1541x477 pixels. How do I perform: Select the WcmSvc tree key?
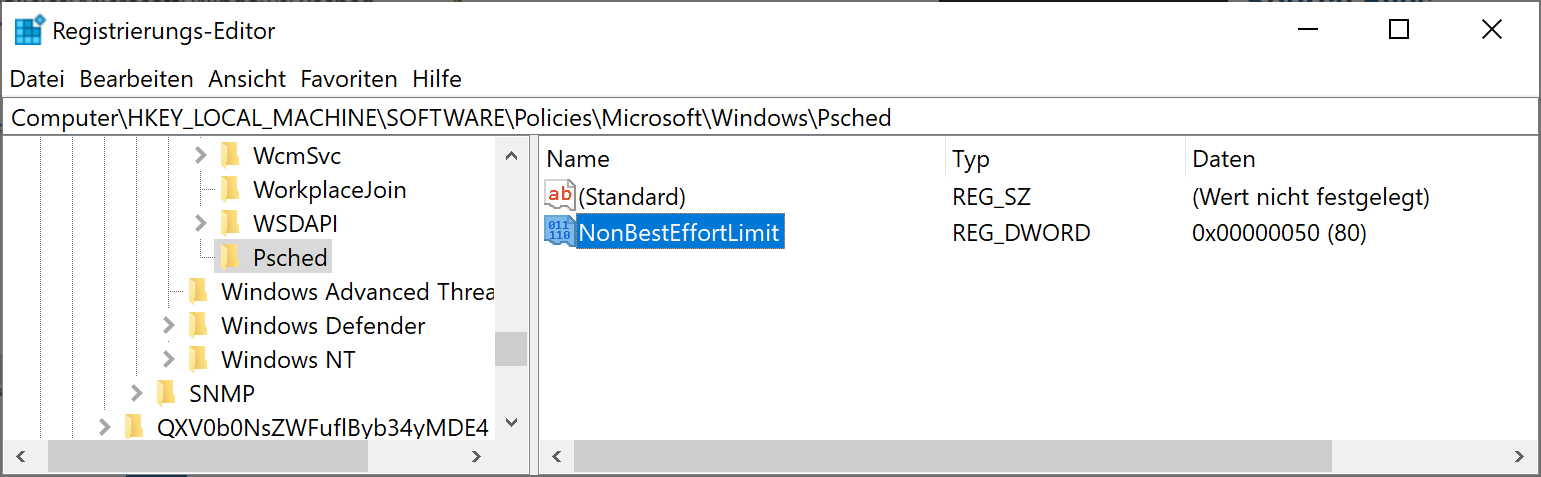point(297,156)
